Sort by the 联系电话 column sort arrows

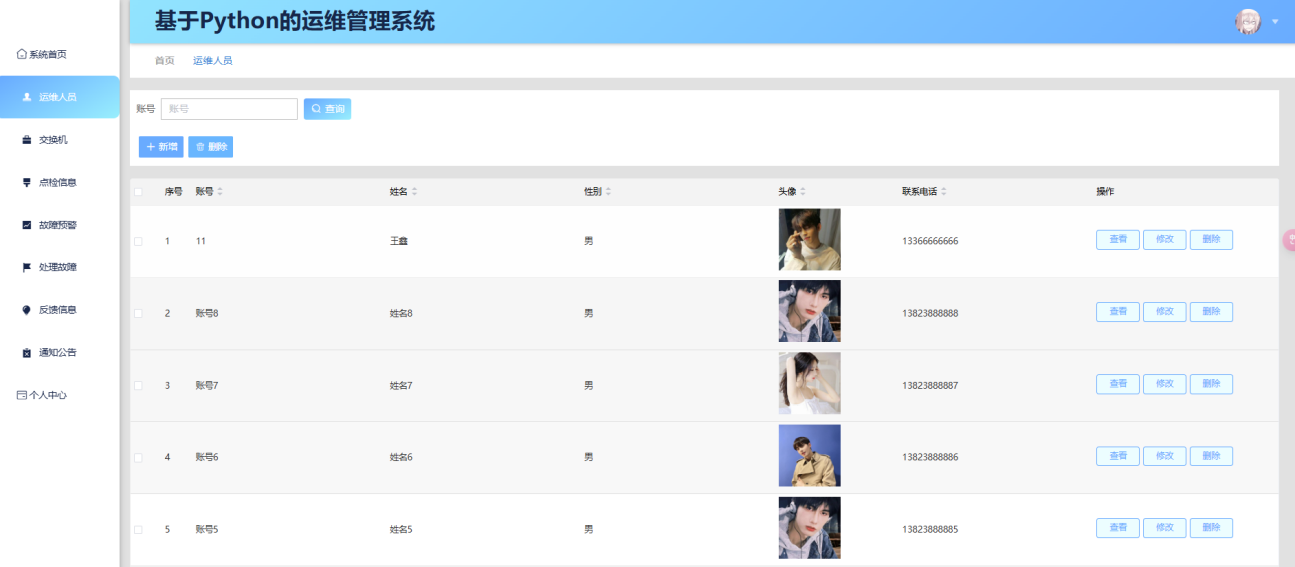pos(943,191)
